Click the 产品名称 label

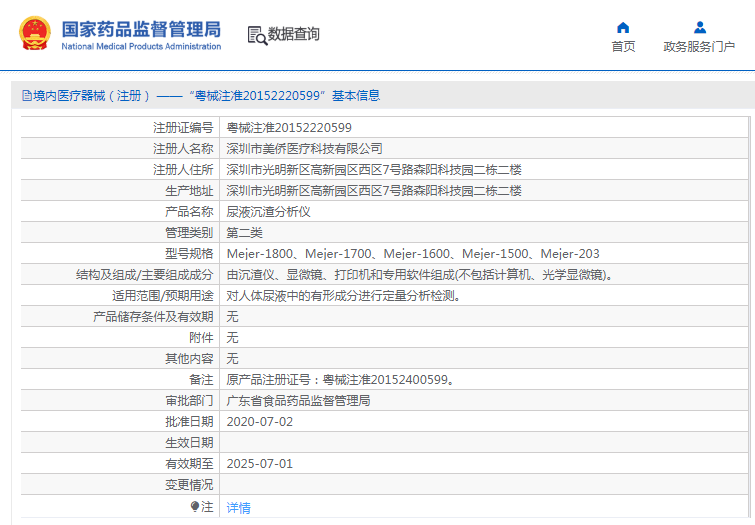pyautogui.click(x=189, y=211)
